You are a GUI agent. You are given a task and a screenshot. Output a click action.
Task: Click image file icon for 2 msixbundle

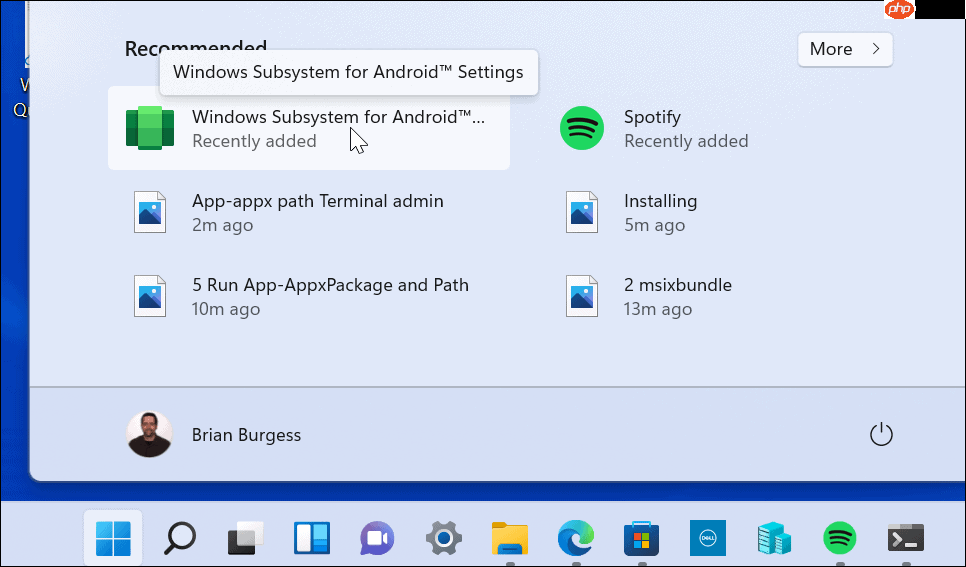click(x=582, y=296)
